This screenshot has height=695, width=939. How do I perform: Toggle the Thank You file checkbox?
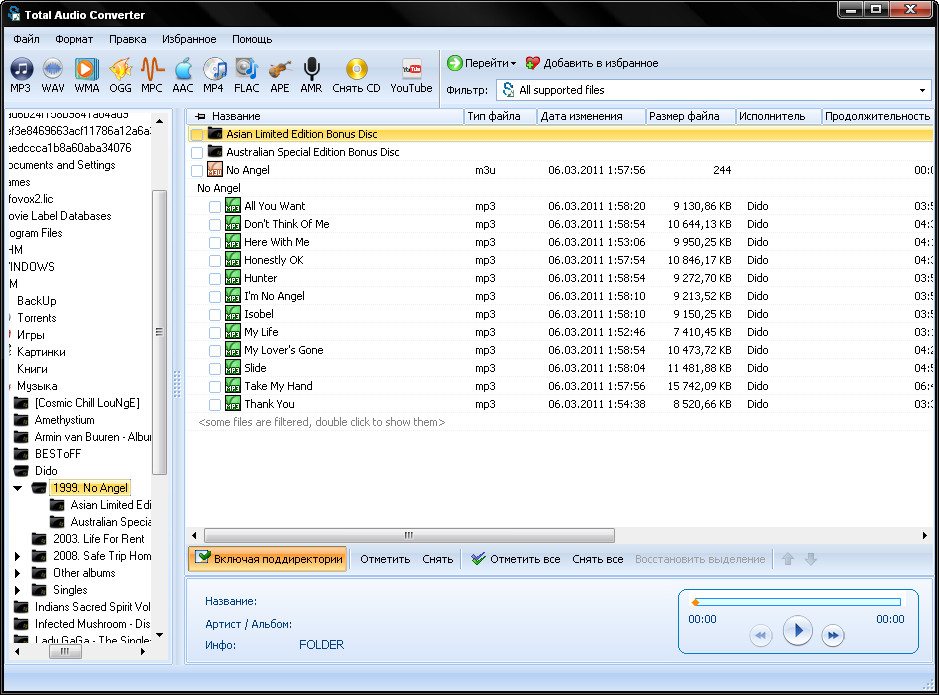[215, 405]
